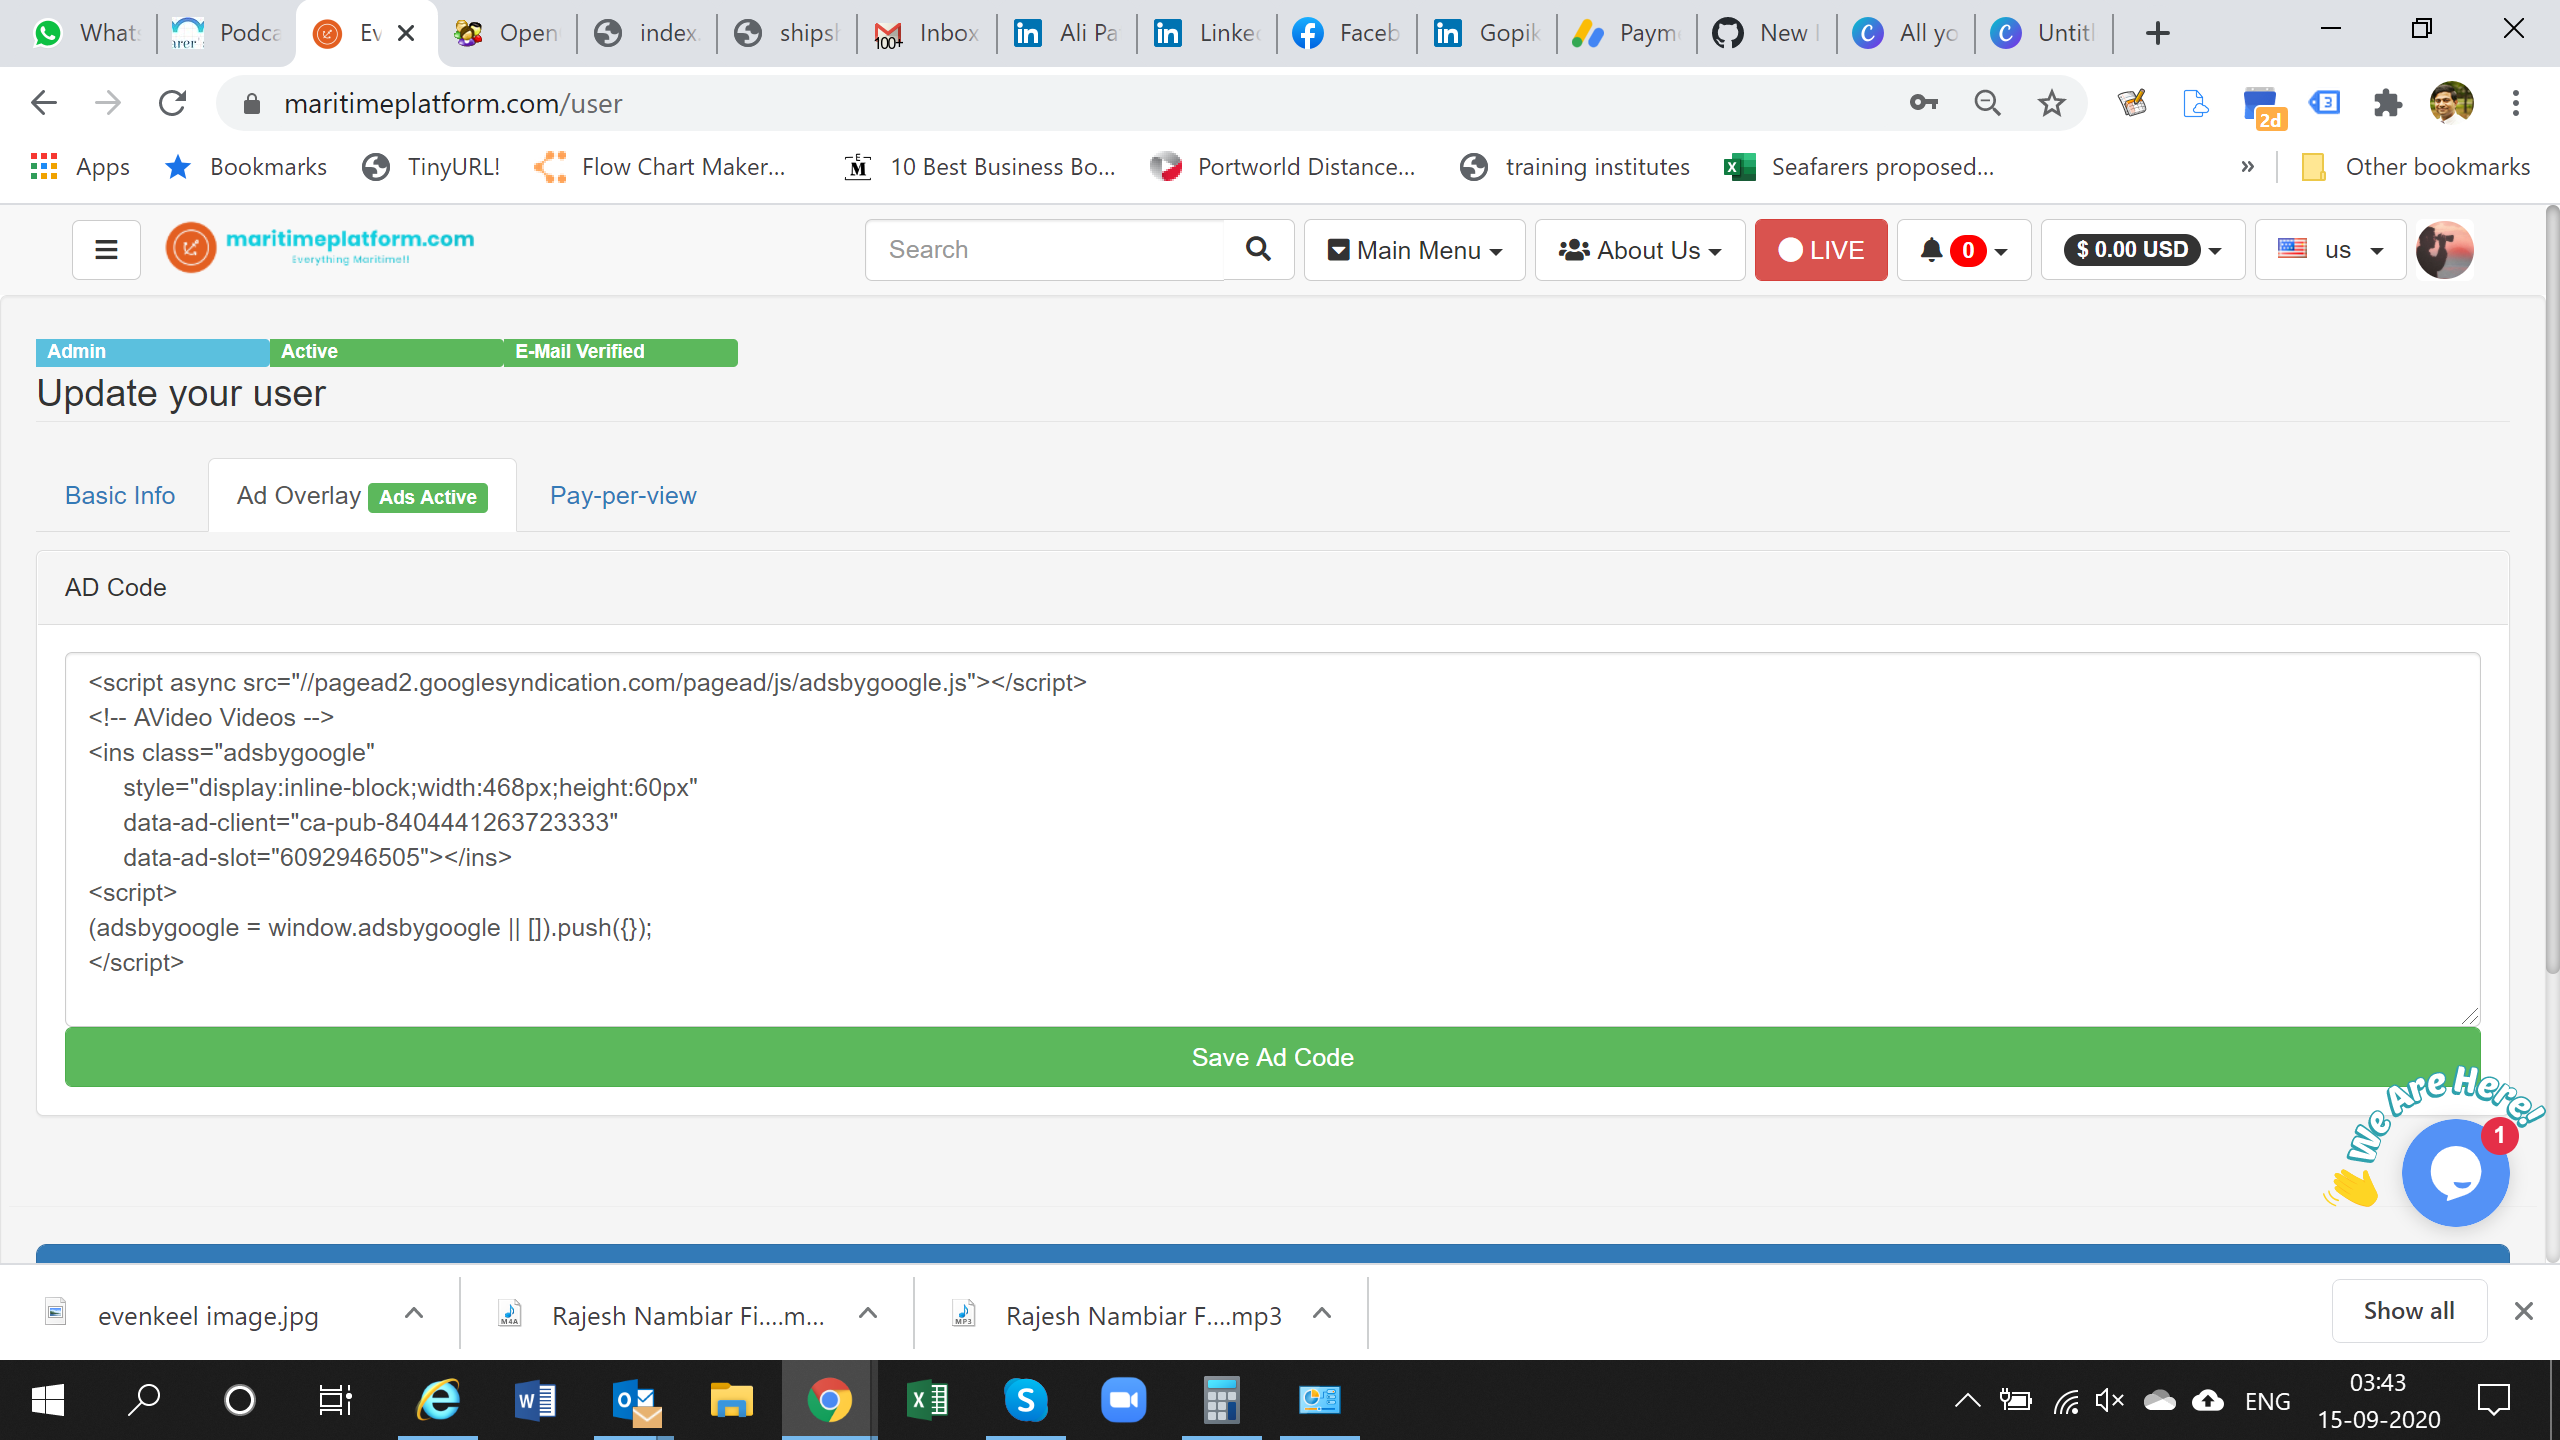Click Show all in the downloads bar

point(2408,1310)
